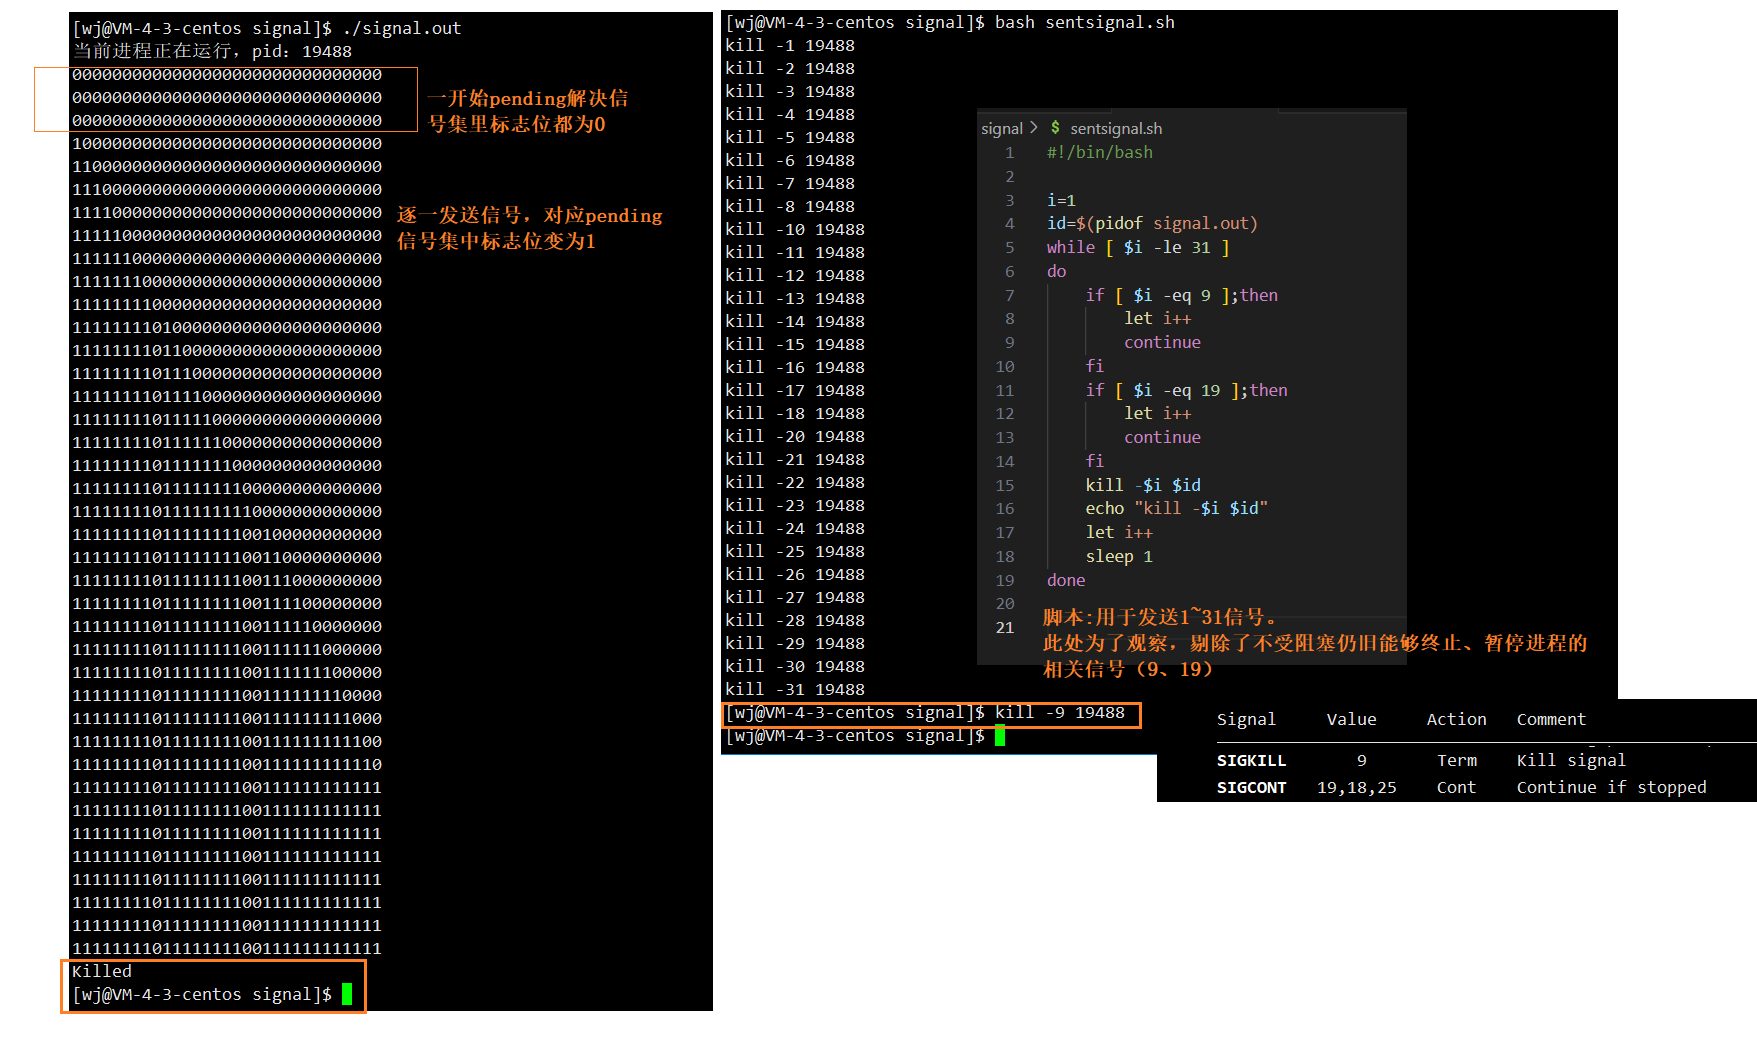Click the do keyword on line 6
Image resolution: width=1757 pixels, height=1063 pixels.
(x=1057, y=271)
